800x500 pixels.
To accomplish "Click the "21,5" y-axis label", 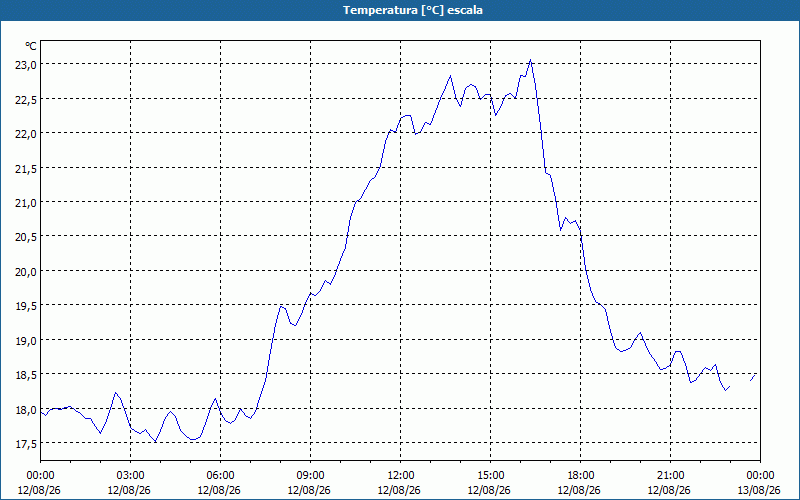I will coord(27,168).
